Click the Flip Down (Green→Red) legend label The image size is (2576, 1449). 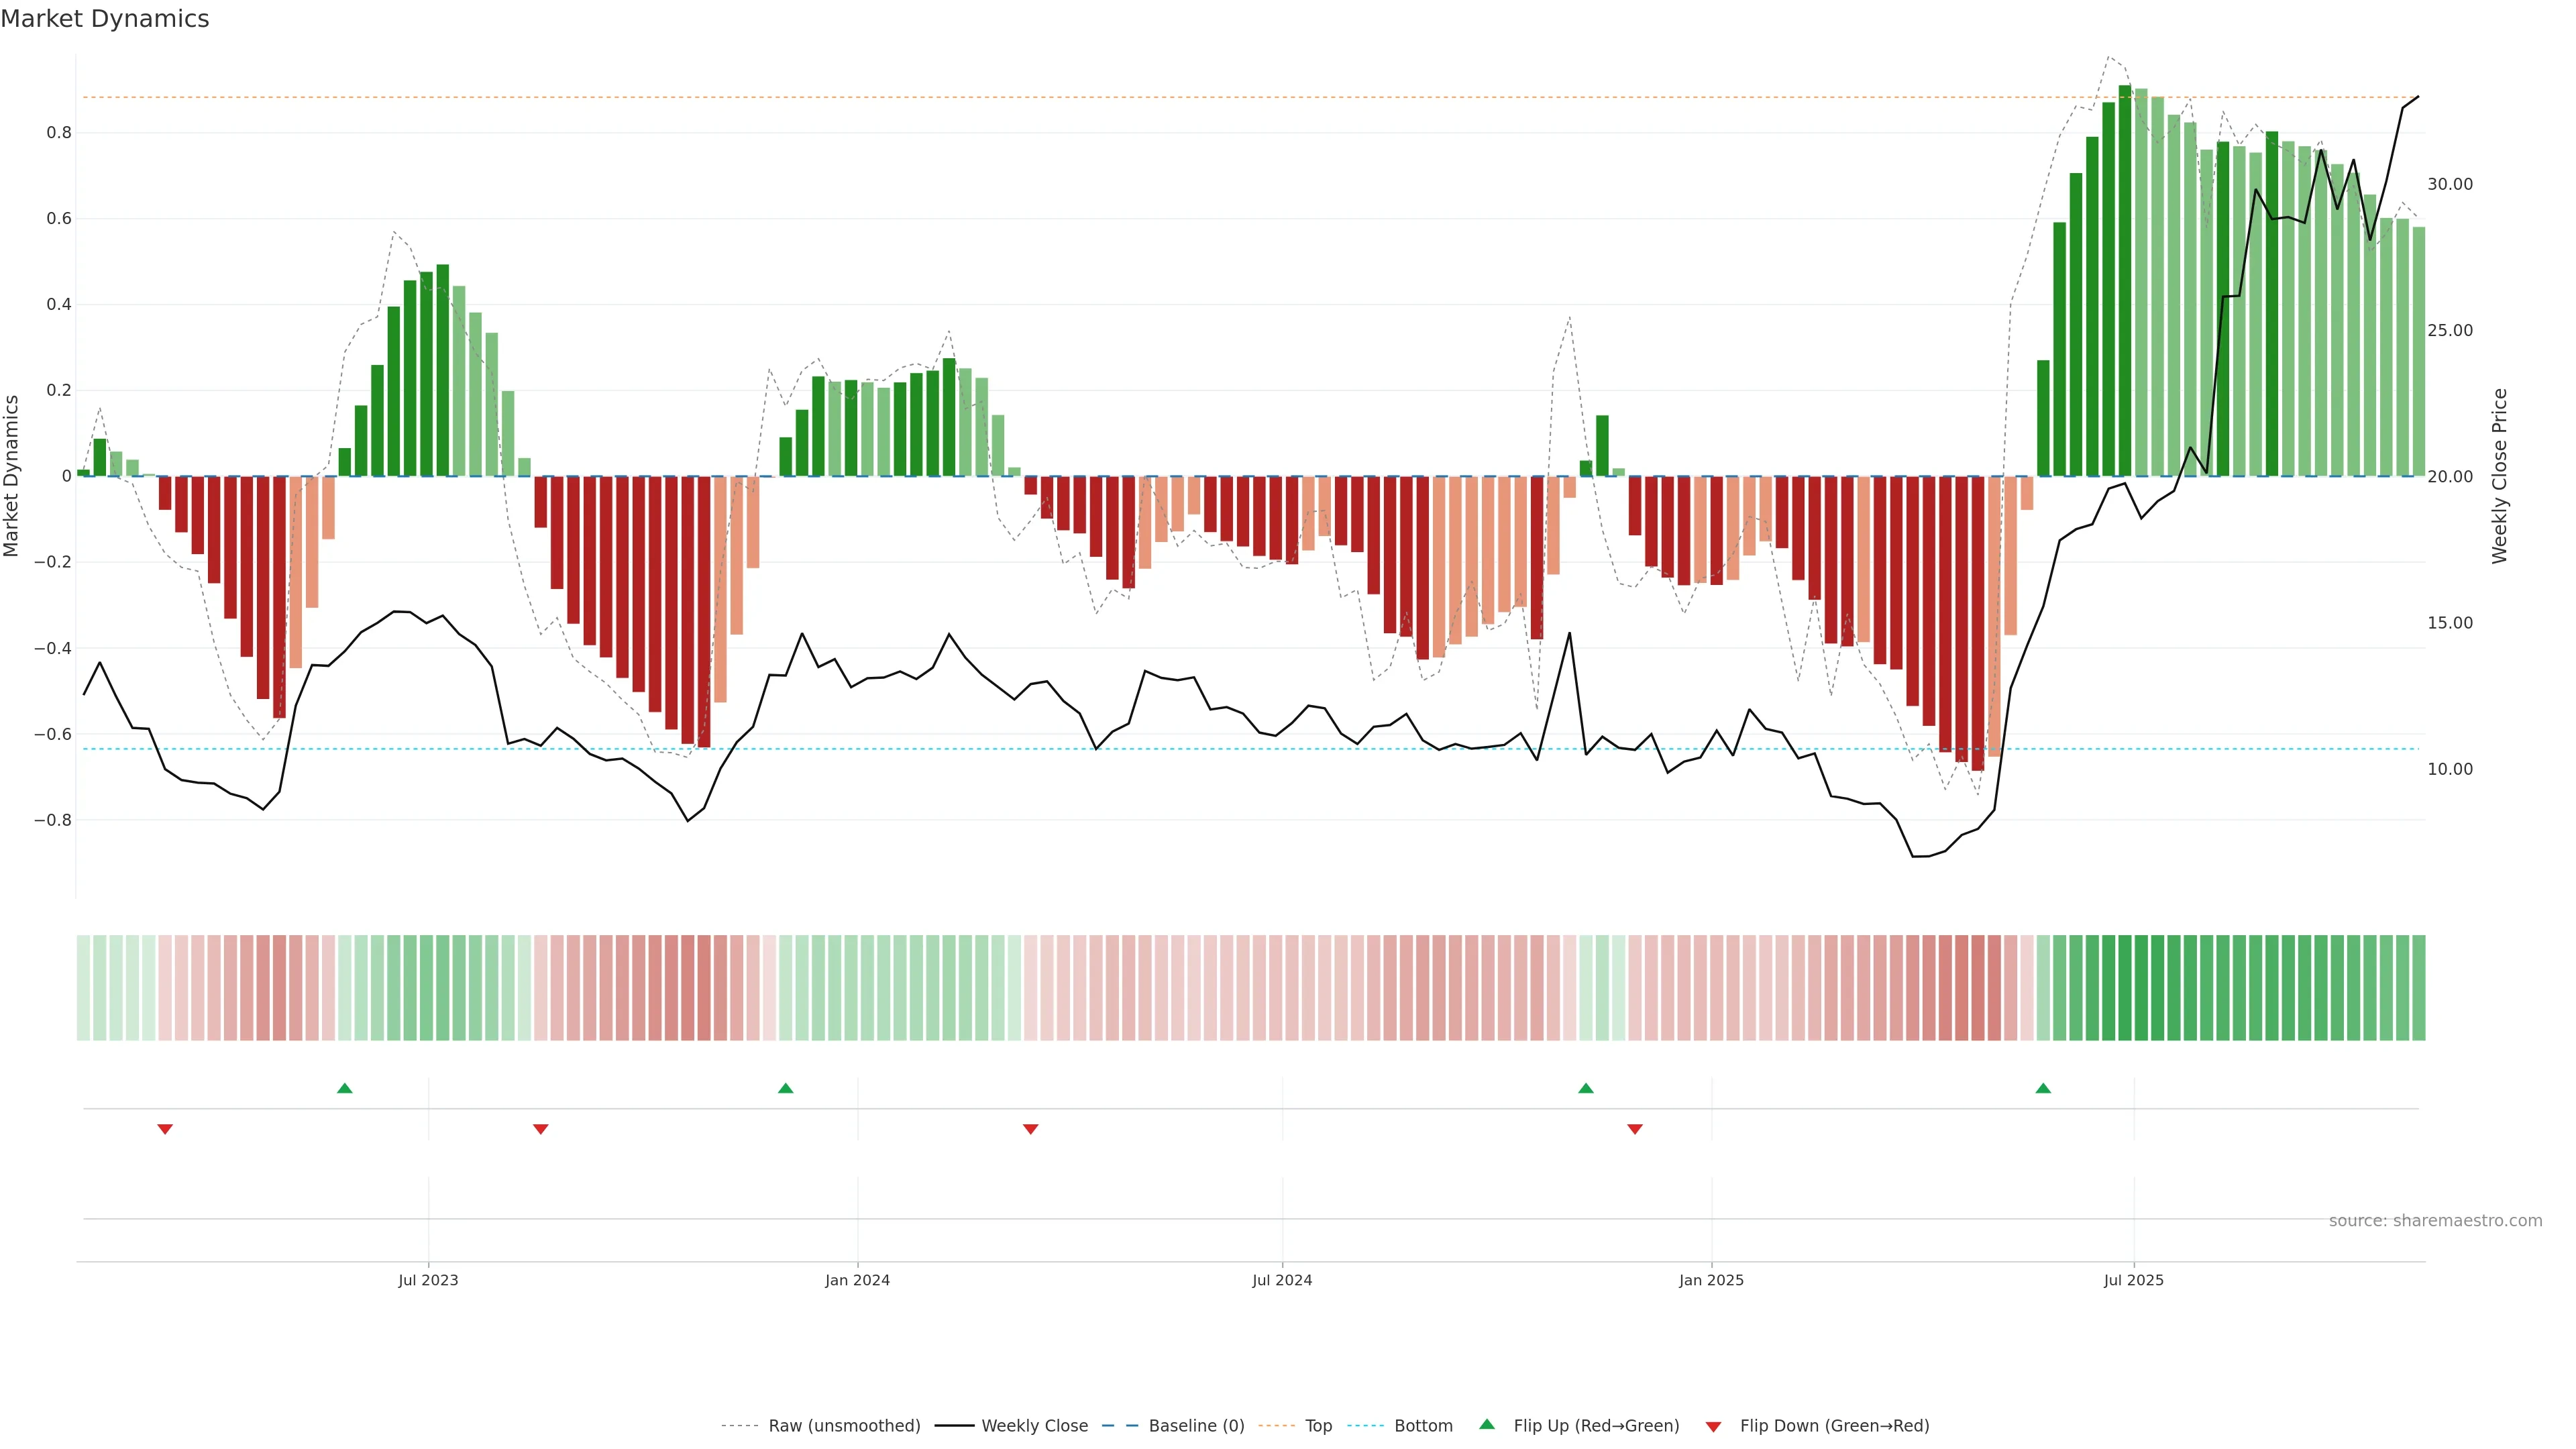1834,1426
